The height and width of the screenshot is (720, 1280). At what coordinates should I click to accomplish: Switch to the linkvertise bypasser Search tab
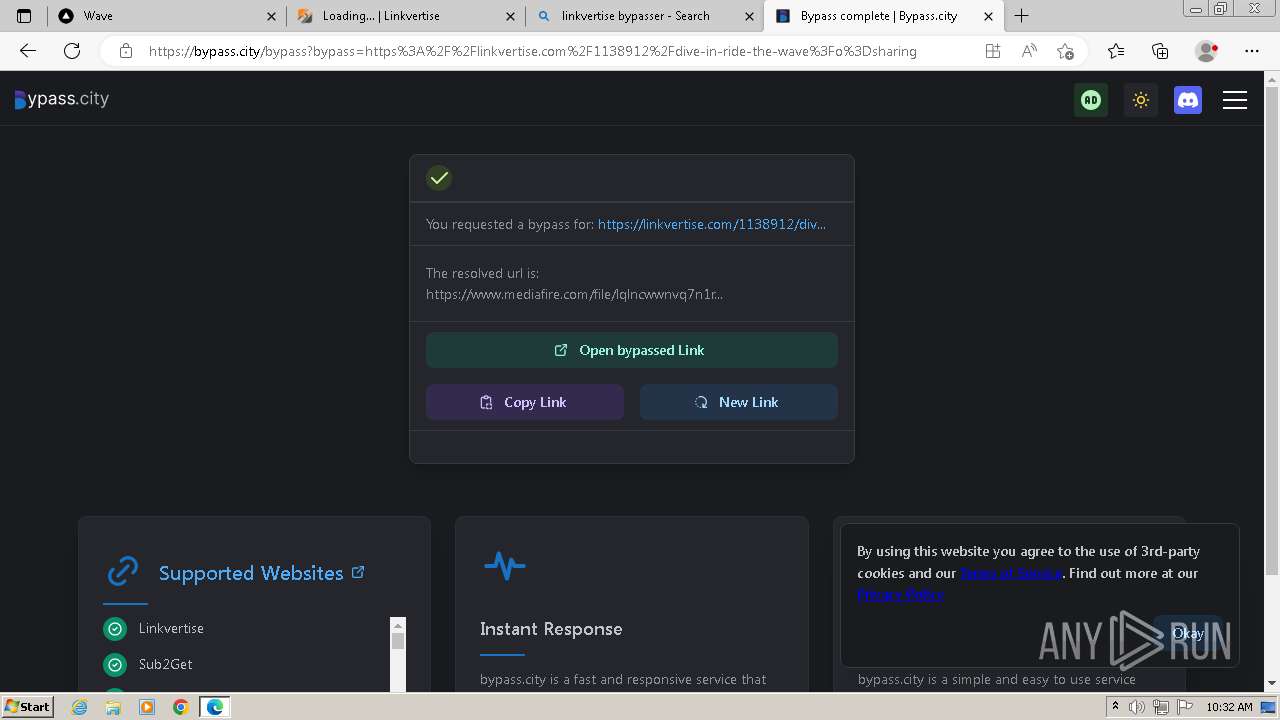(644, 16)
